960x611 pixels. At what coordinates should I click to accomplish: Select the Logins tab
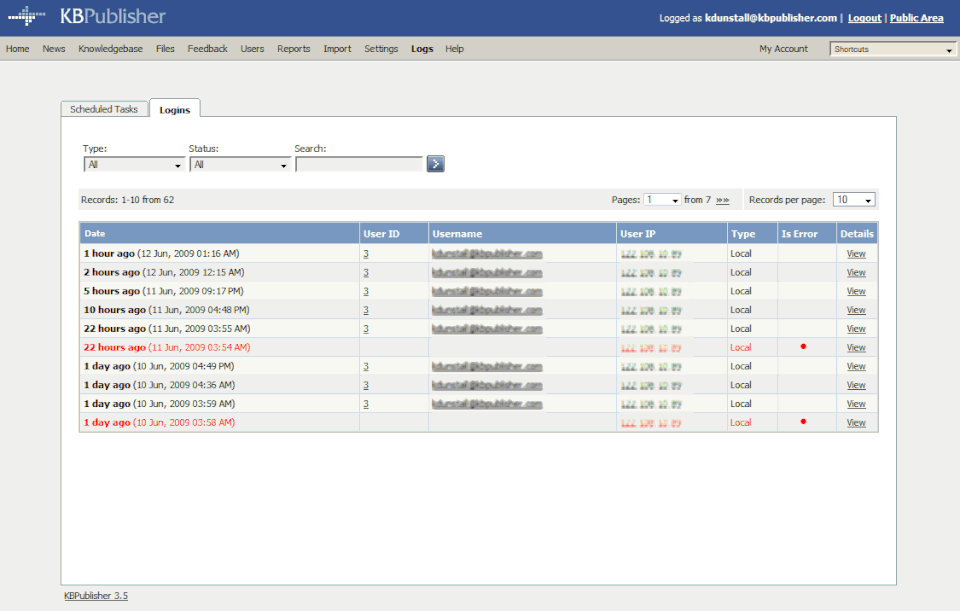tap(175, 110)
